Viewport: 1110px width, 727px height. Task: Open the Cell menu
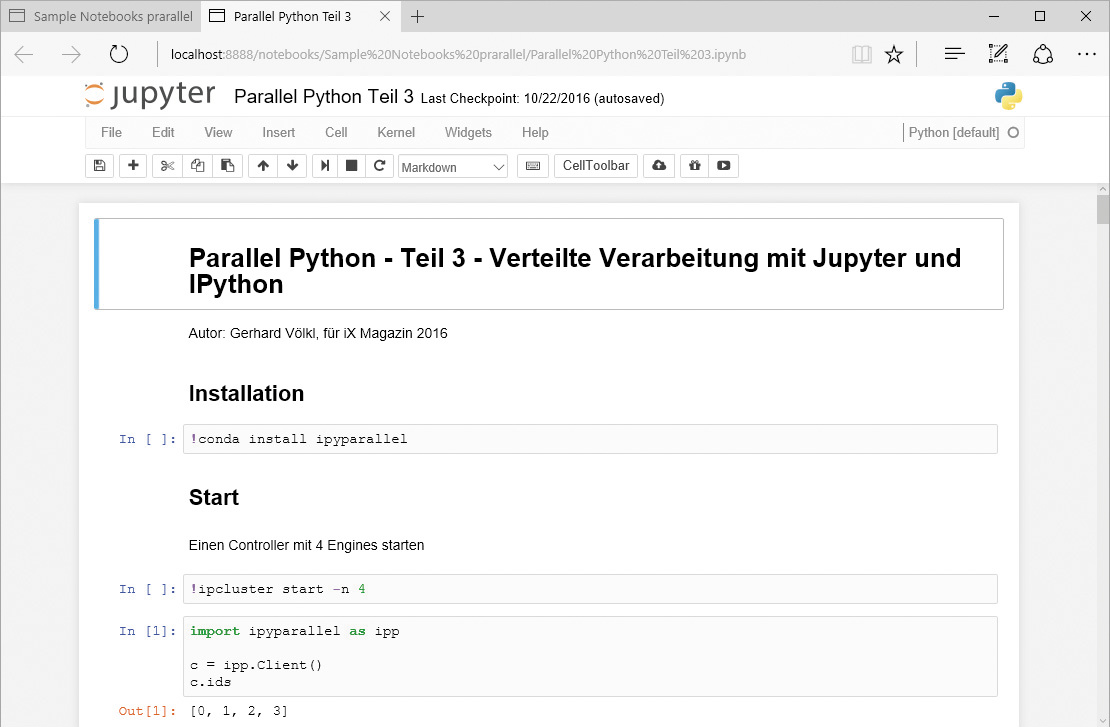point(336,132)
